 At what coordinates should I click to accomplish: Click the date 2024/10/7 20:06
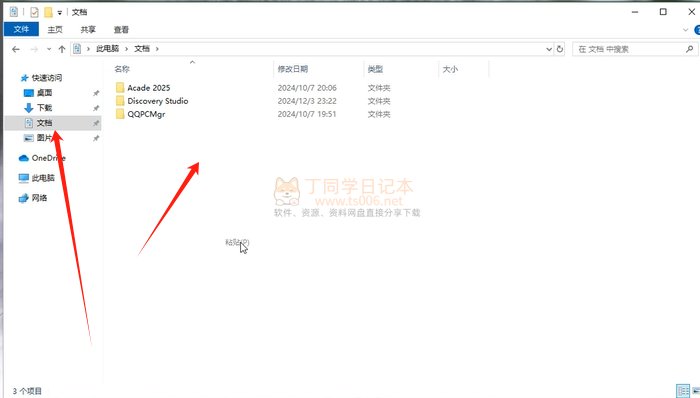(x=307, y=88)
